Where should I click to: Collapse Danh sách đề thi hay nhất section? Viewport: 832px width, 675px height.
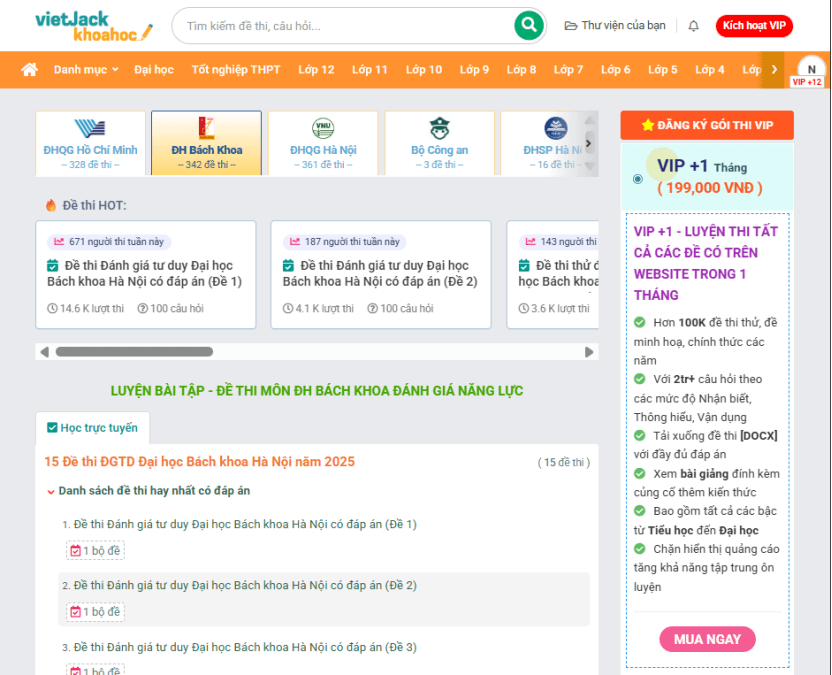(51, 491)
